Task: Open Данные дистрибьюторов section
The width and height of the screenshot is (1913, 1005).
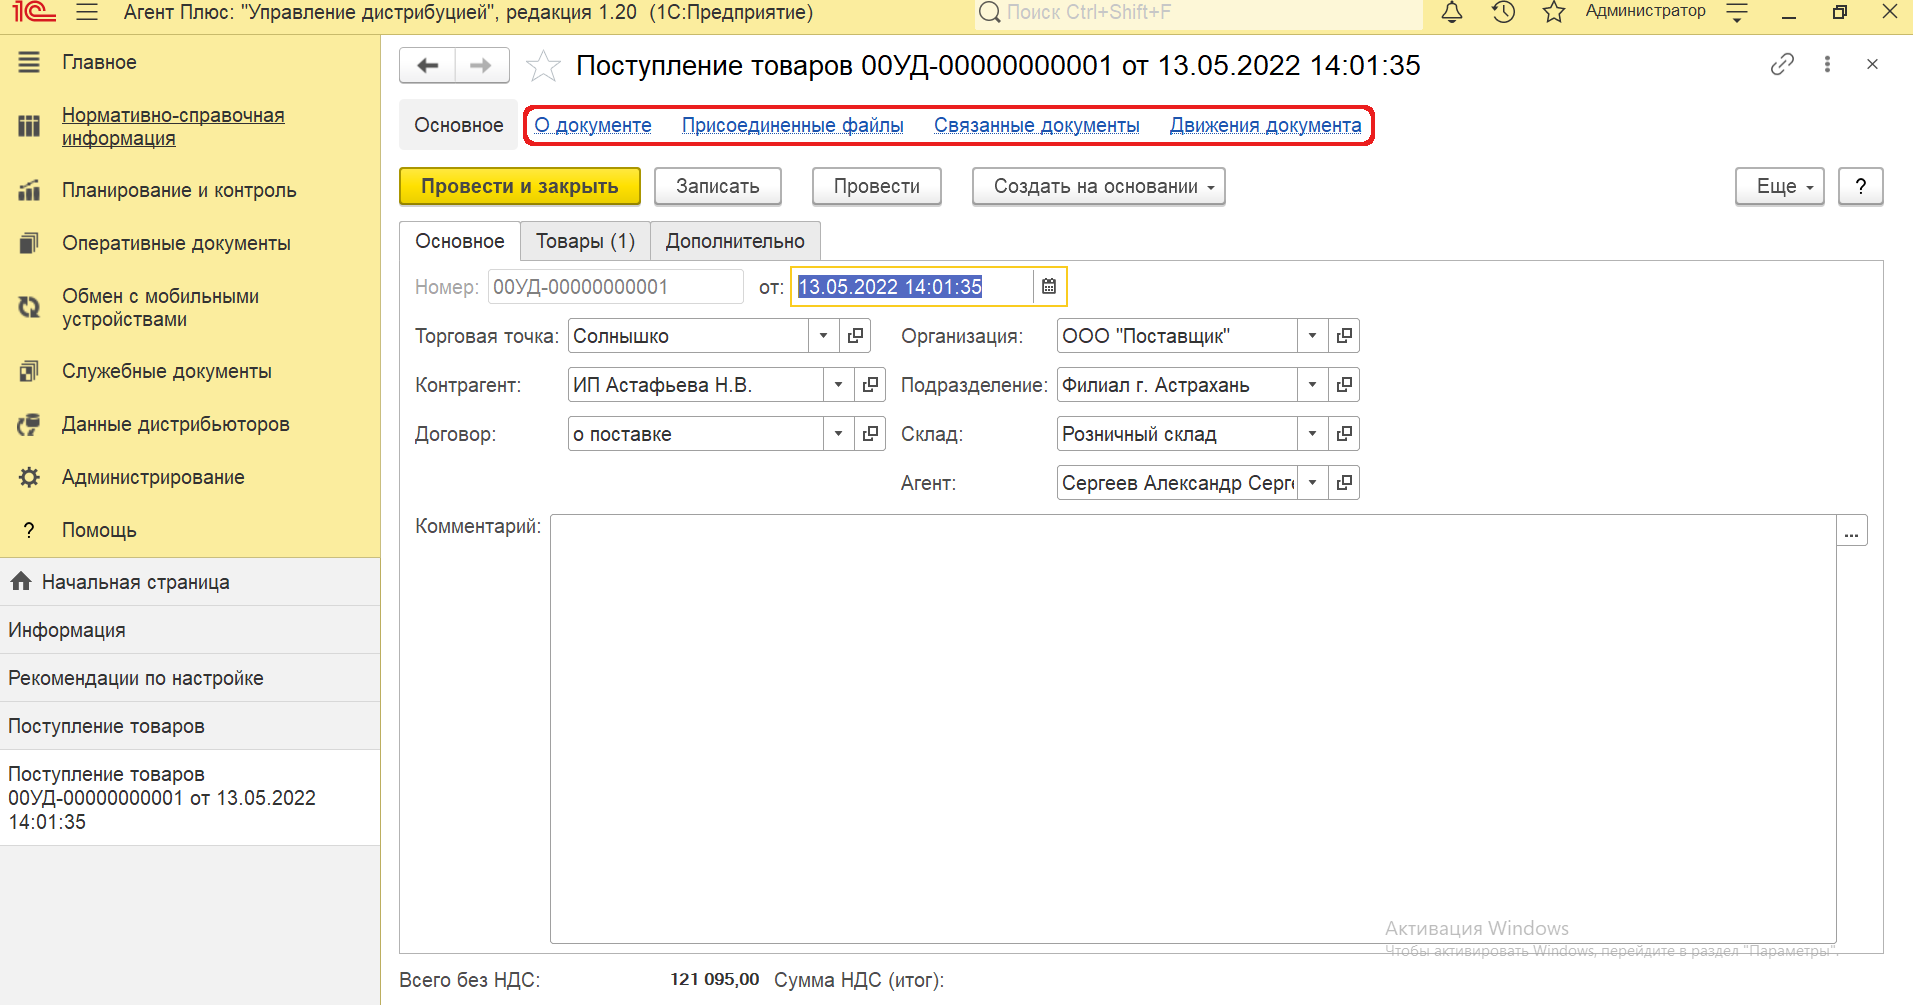Action: click(176, 424)
